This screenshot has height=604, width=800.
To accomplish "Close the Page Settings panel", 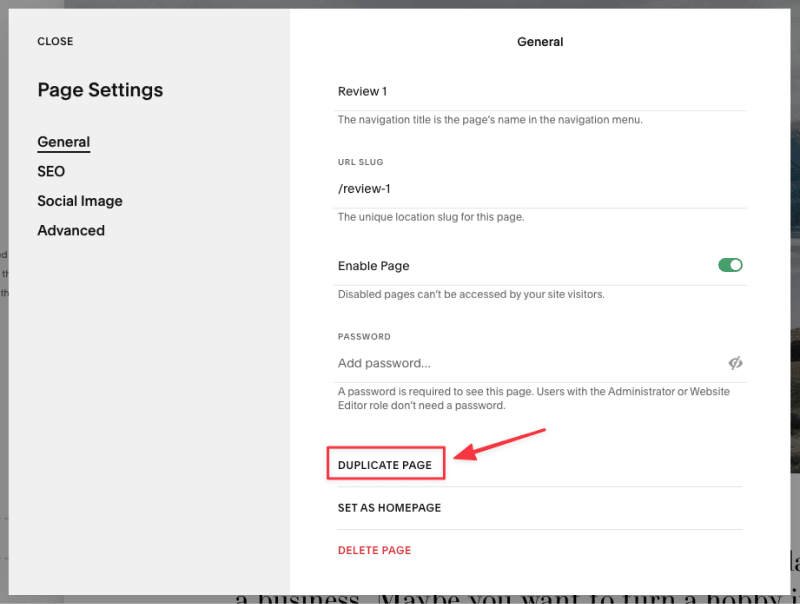I will [x=55, y=41].
